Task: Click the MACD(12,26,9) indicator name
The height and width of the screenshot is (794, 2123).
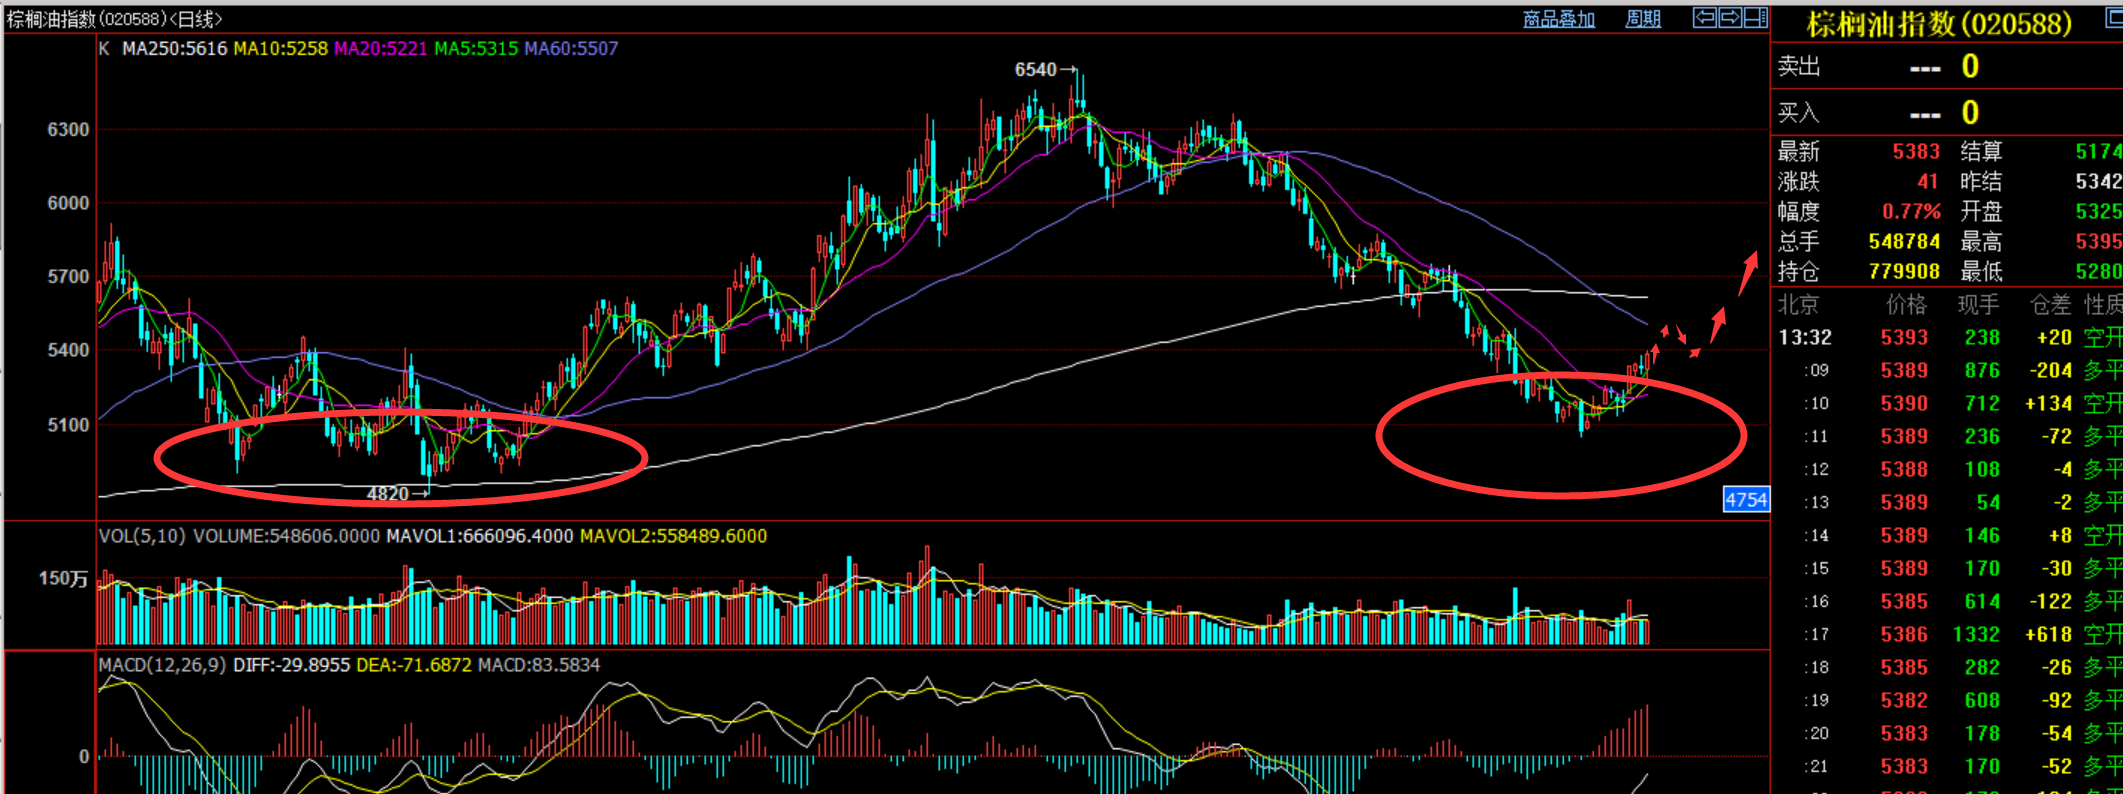Action: coord(162,665)
